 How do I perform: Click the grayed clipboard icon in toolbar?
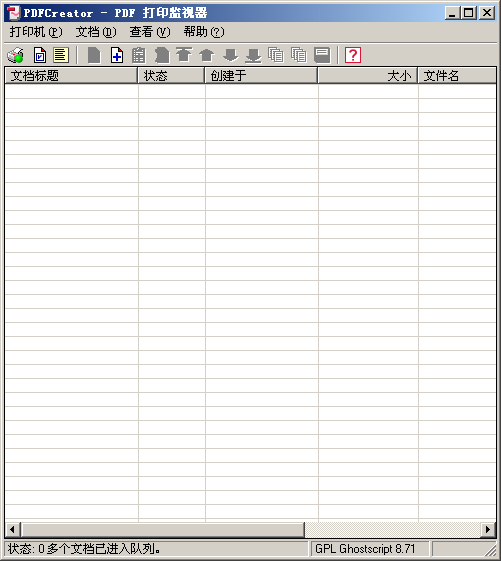[x=139, y=55]
